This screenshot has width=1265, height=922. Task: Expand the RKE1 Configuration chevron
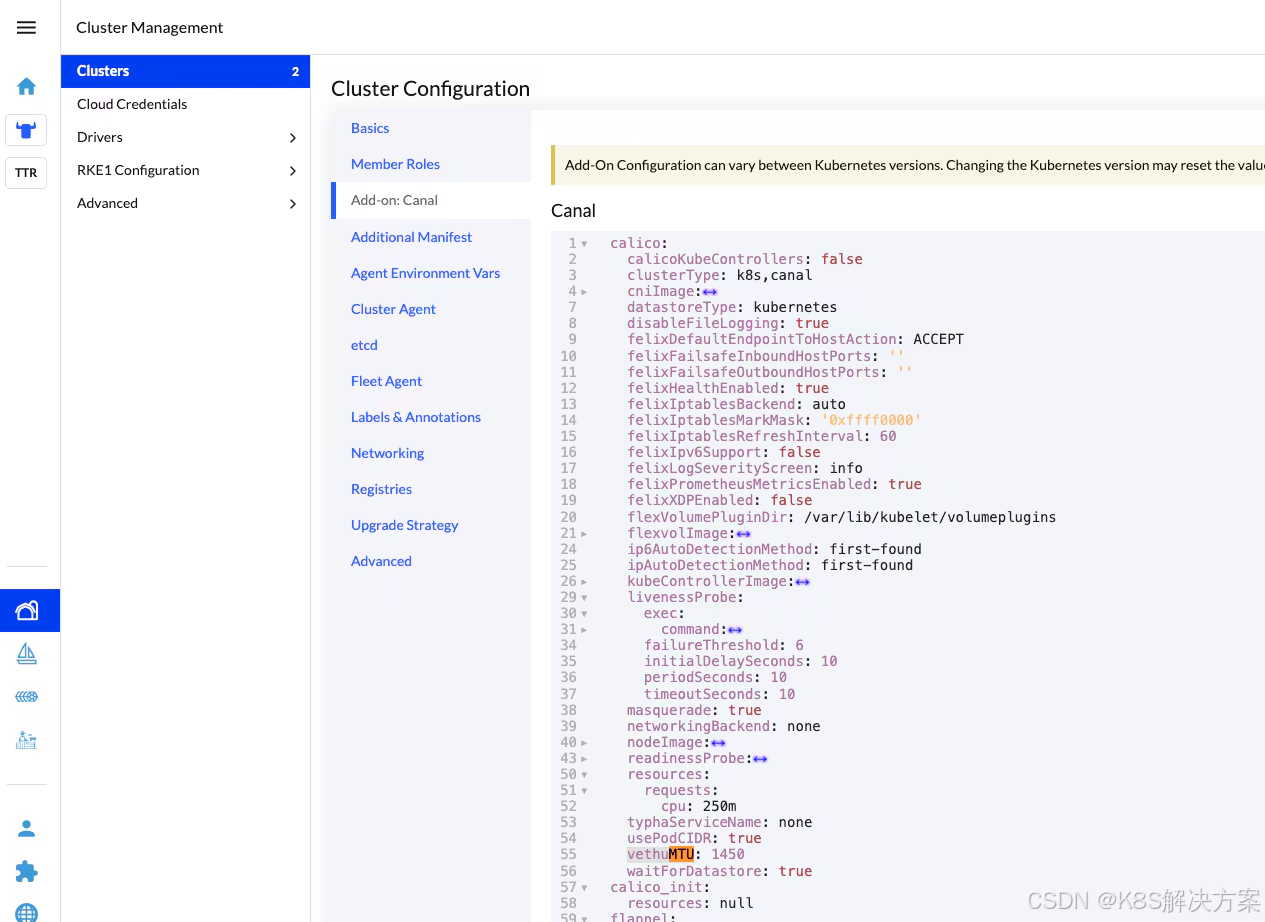pyautogui.click(x=293, y=171)
